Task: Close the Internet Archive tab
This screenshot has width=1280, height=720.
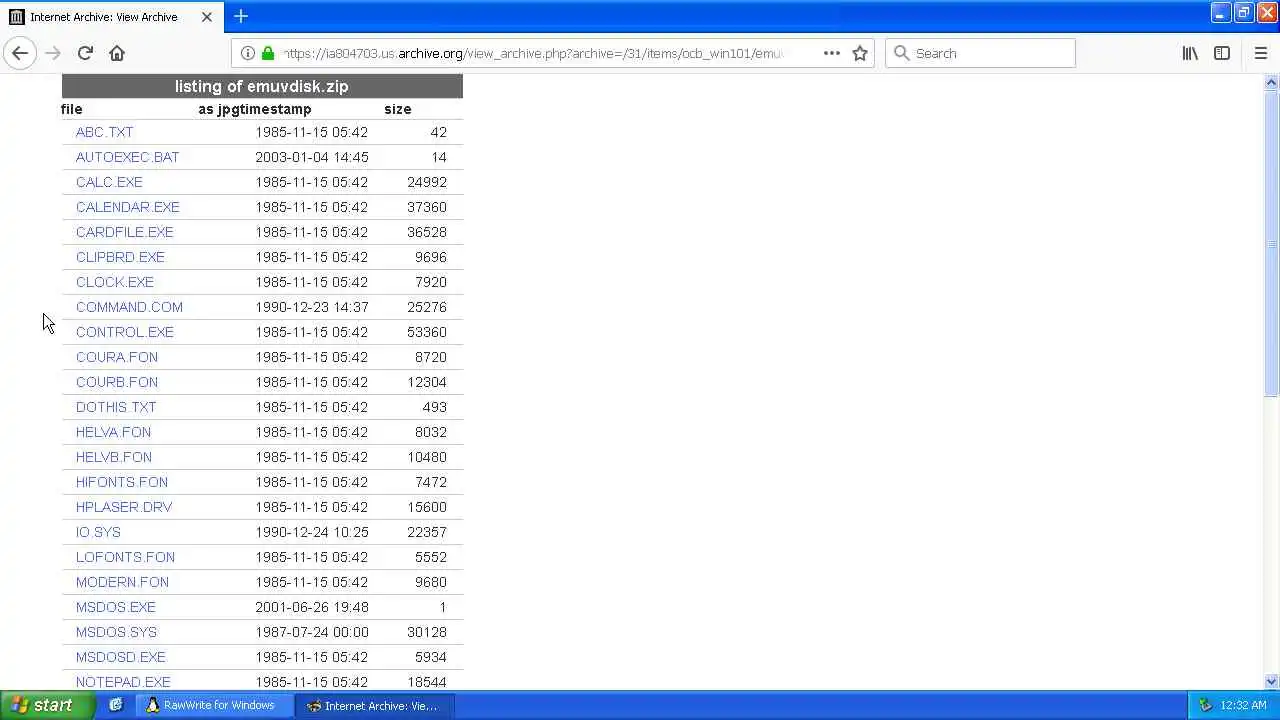Action: [x=207, y=17]
